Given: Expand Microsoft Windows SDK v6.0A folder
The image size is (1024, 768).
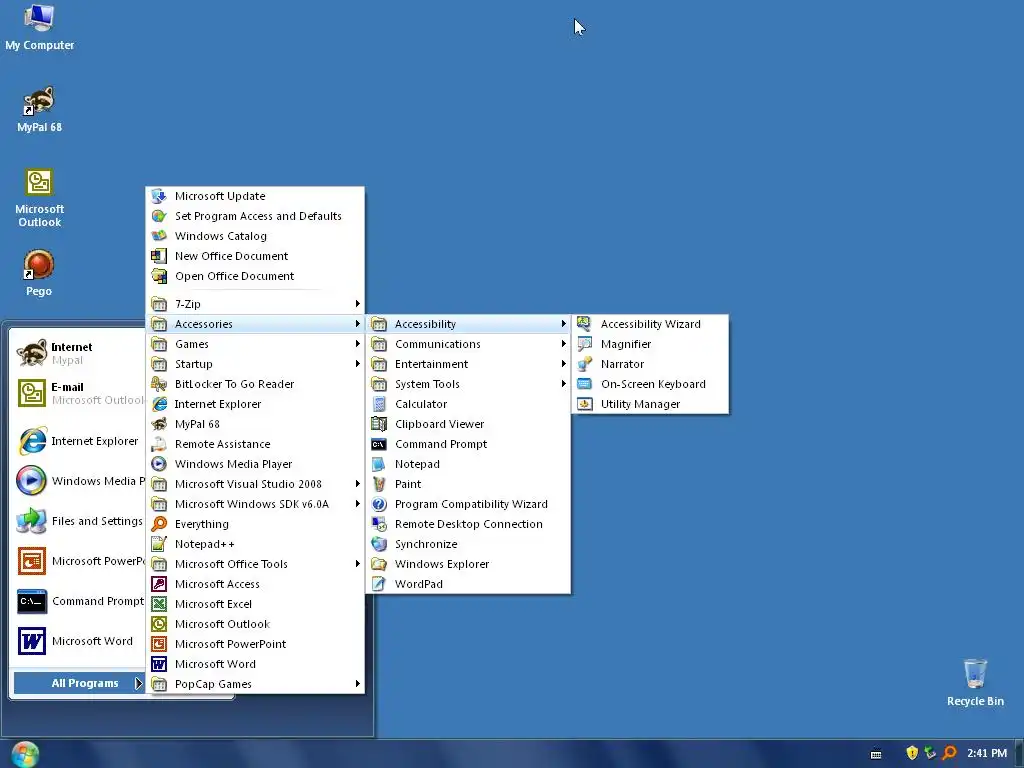Looking at the screenshot, I should click(255, 504).
